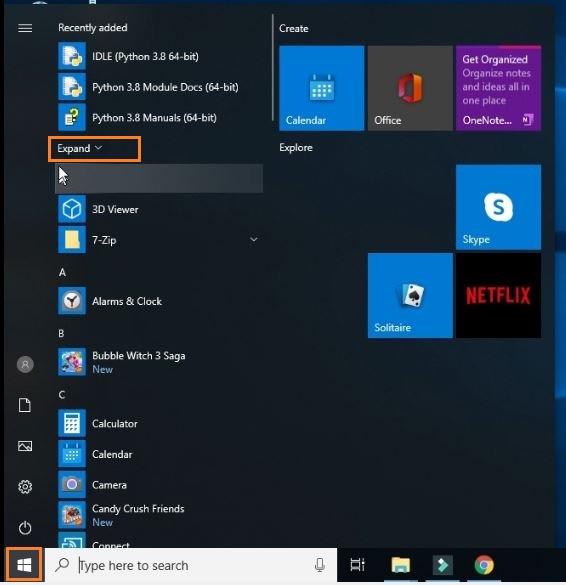566x585 pixels.
Task: Click the Candy Crush Friends label
Action: 138,509
